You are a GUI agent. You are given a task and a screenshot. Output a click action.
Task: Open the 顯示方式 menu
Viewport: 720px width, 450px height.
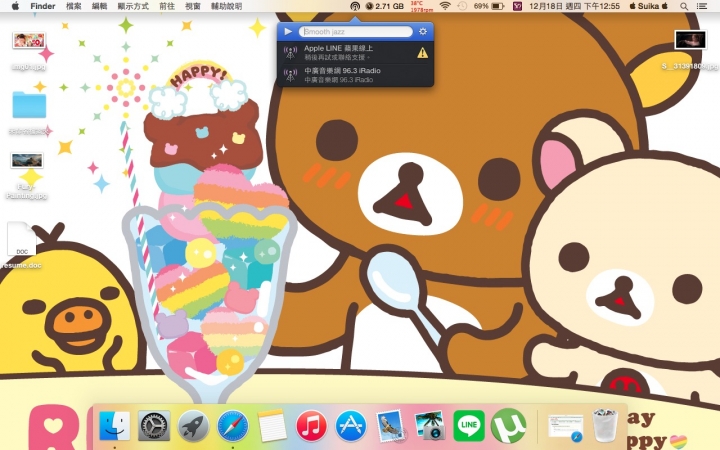pyautogui.click(x=133, y=6)
